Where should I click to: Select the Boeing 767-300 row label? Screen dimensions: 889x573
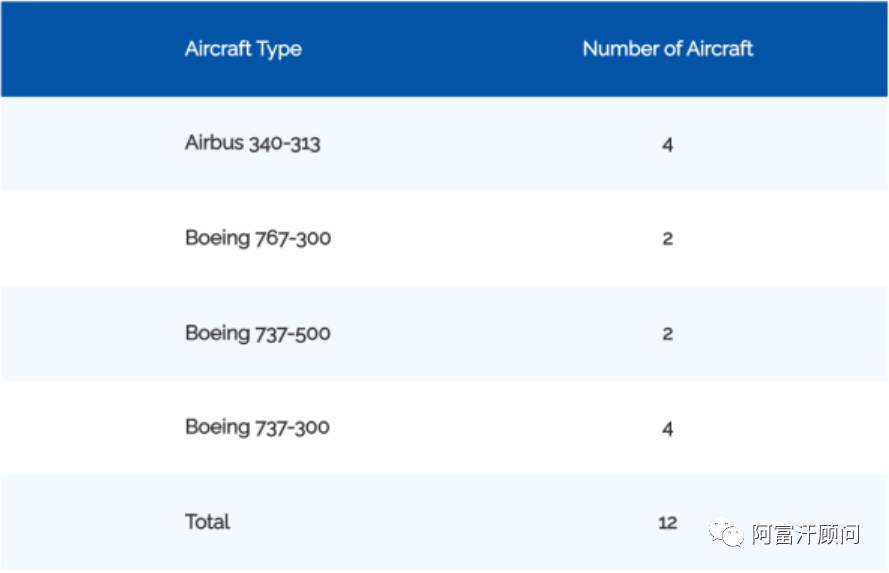click(x=257, y=238)
